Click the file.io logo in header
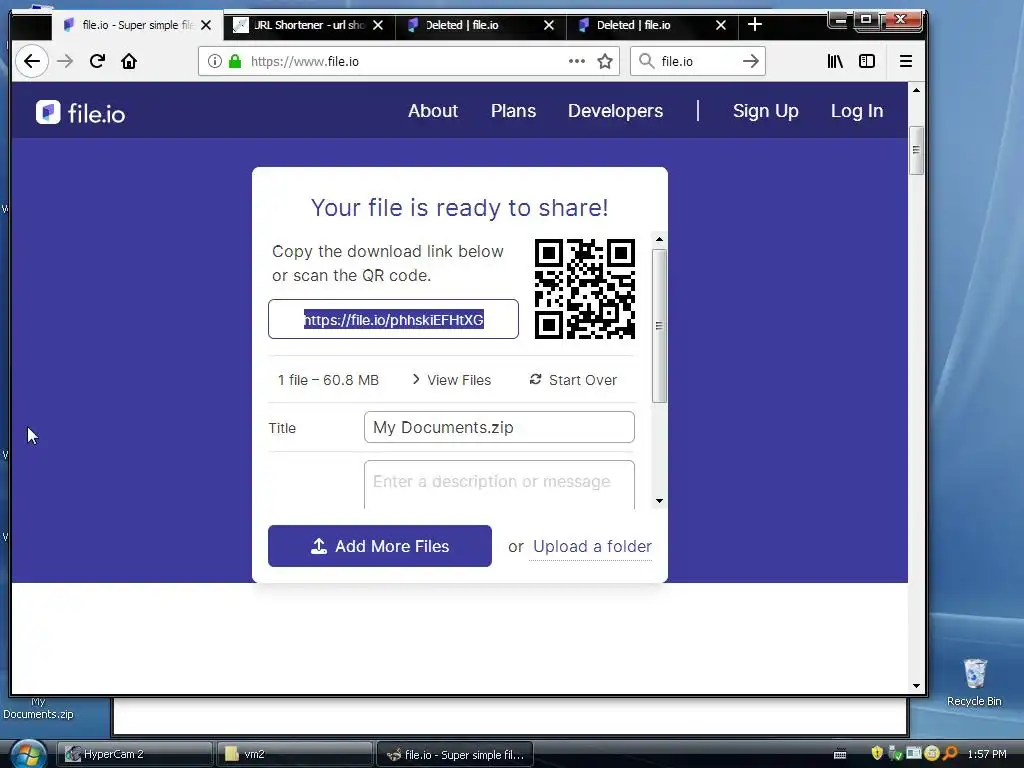1024x768 pixels. (80, 112)
